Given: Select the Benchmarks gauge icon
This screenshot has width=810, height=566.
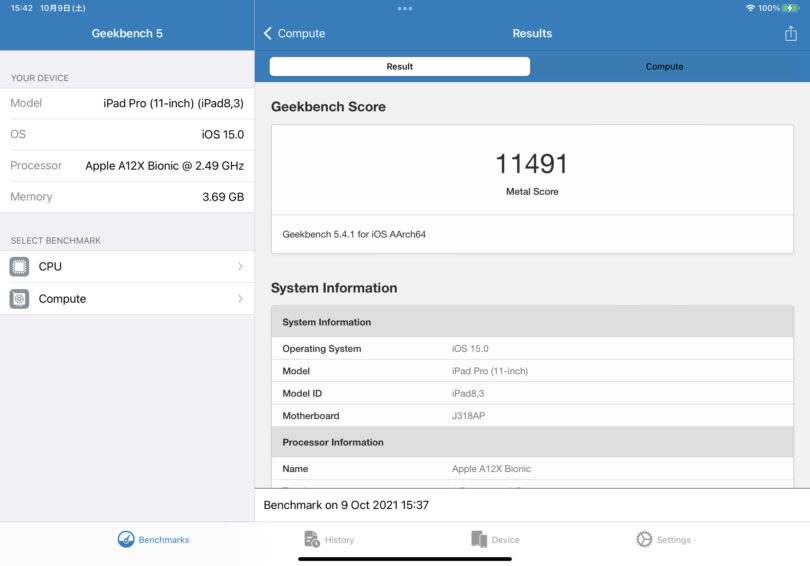Looking at the screenshot, I should [x=126, y=539].
